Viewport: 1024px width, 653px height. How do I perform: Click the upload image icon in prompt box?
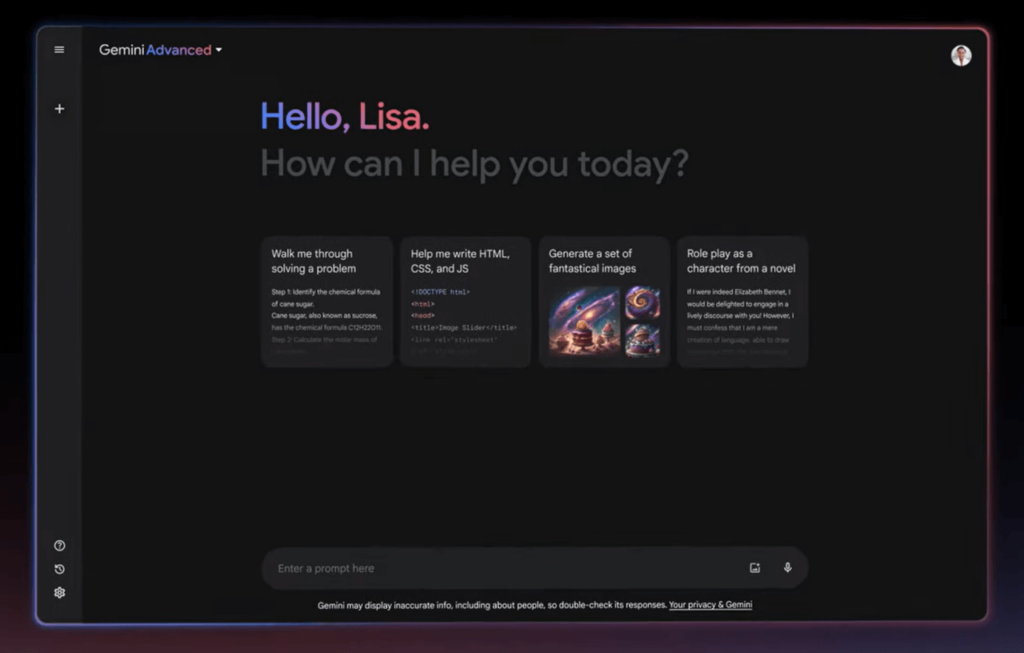click(x=755, y=567)
